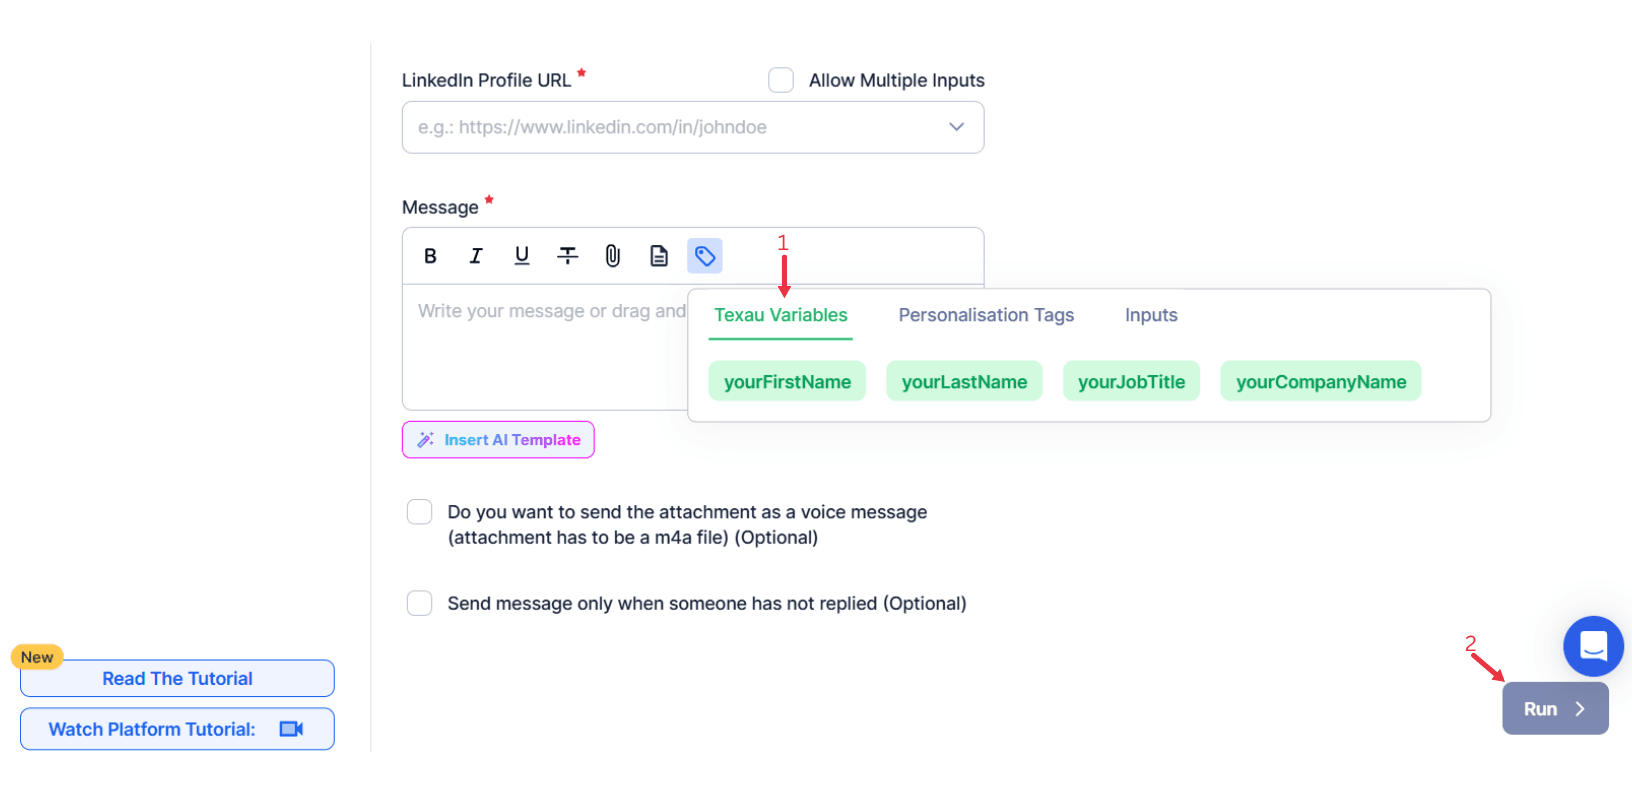Apply underline formatting to the message
The image size is (1632, 802).
522,255
